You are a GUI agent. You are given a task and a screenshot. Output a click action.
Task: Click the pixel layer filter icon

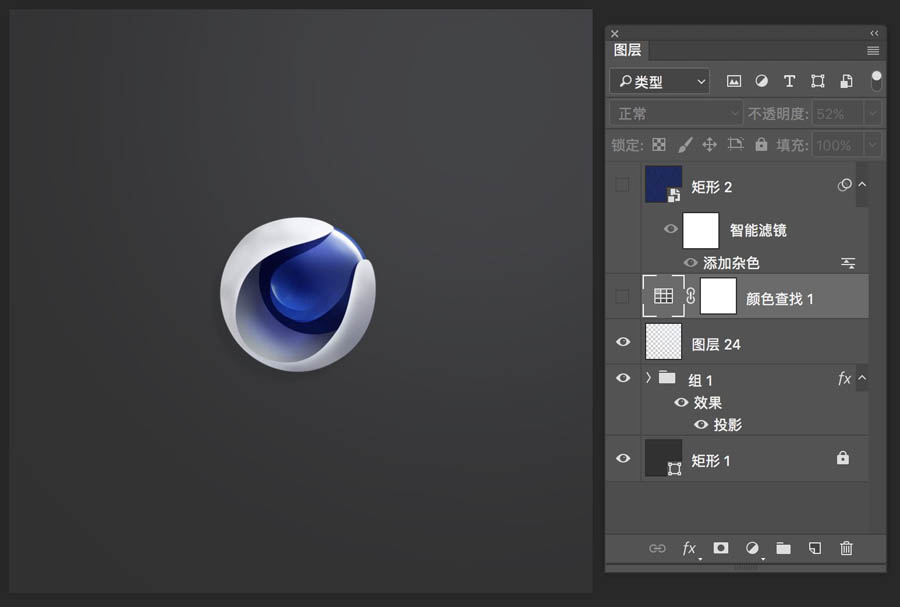pos(734,81)
